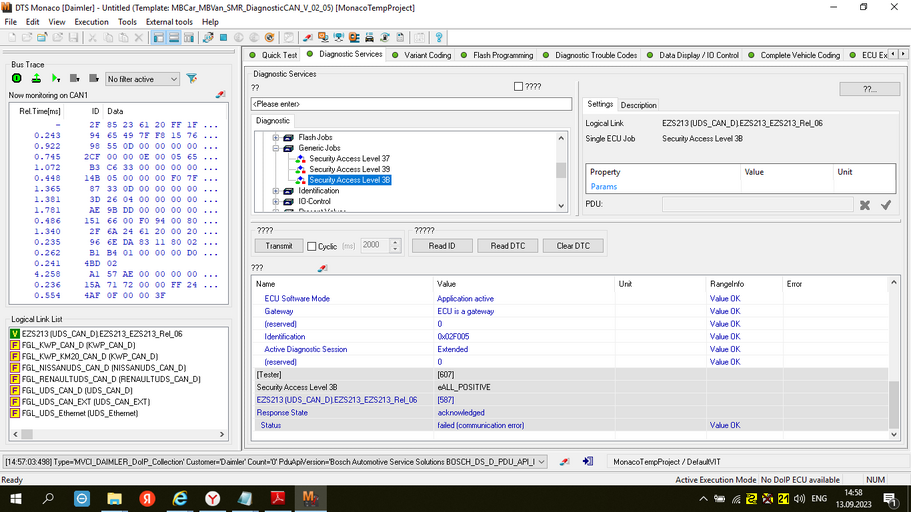Click the diagnostic job tree vertical scrollbar
Viewport: 911px width, 512px height.
coord(561,171)
